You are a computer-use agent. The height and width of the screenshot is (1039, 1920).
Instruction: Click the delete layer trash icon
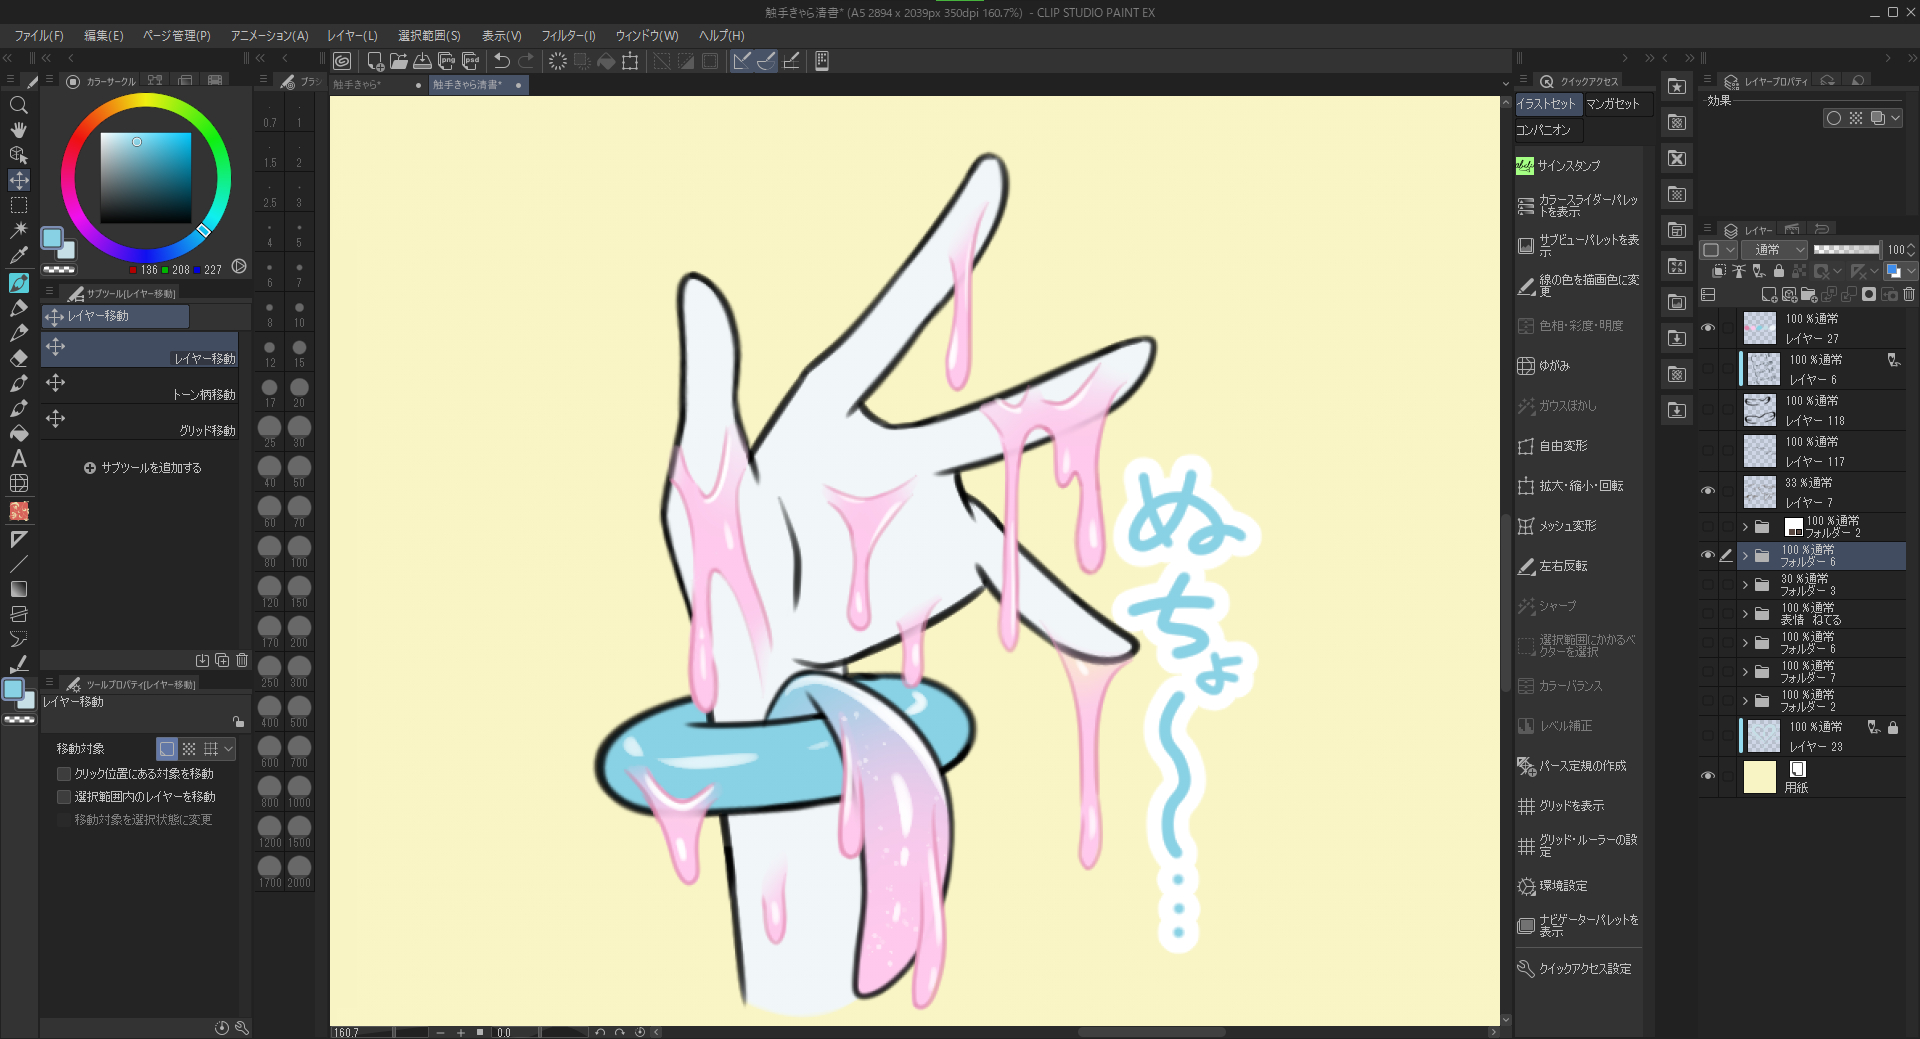coord(1909,295)
